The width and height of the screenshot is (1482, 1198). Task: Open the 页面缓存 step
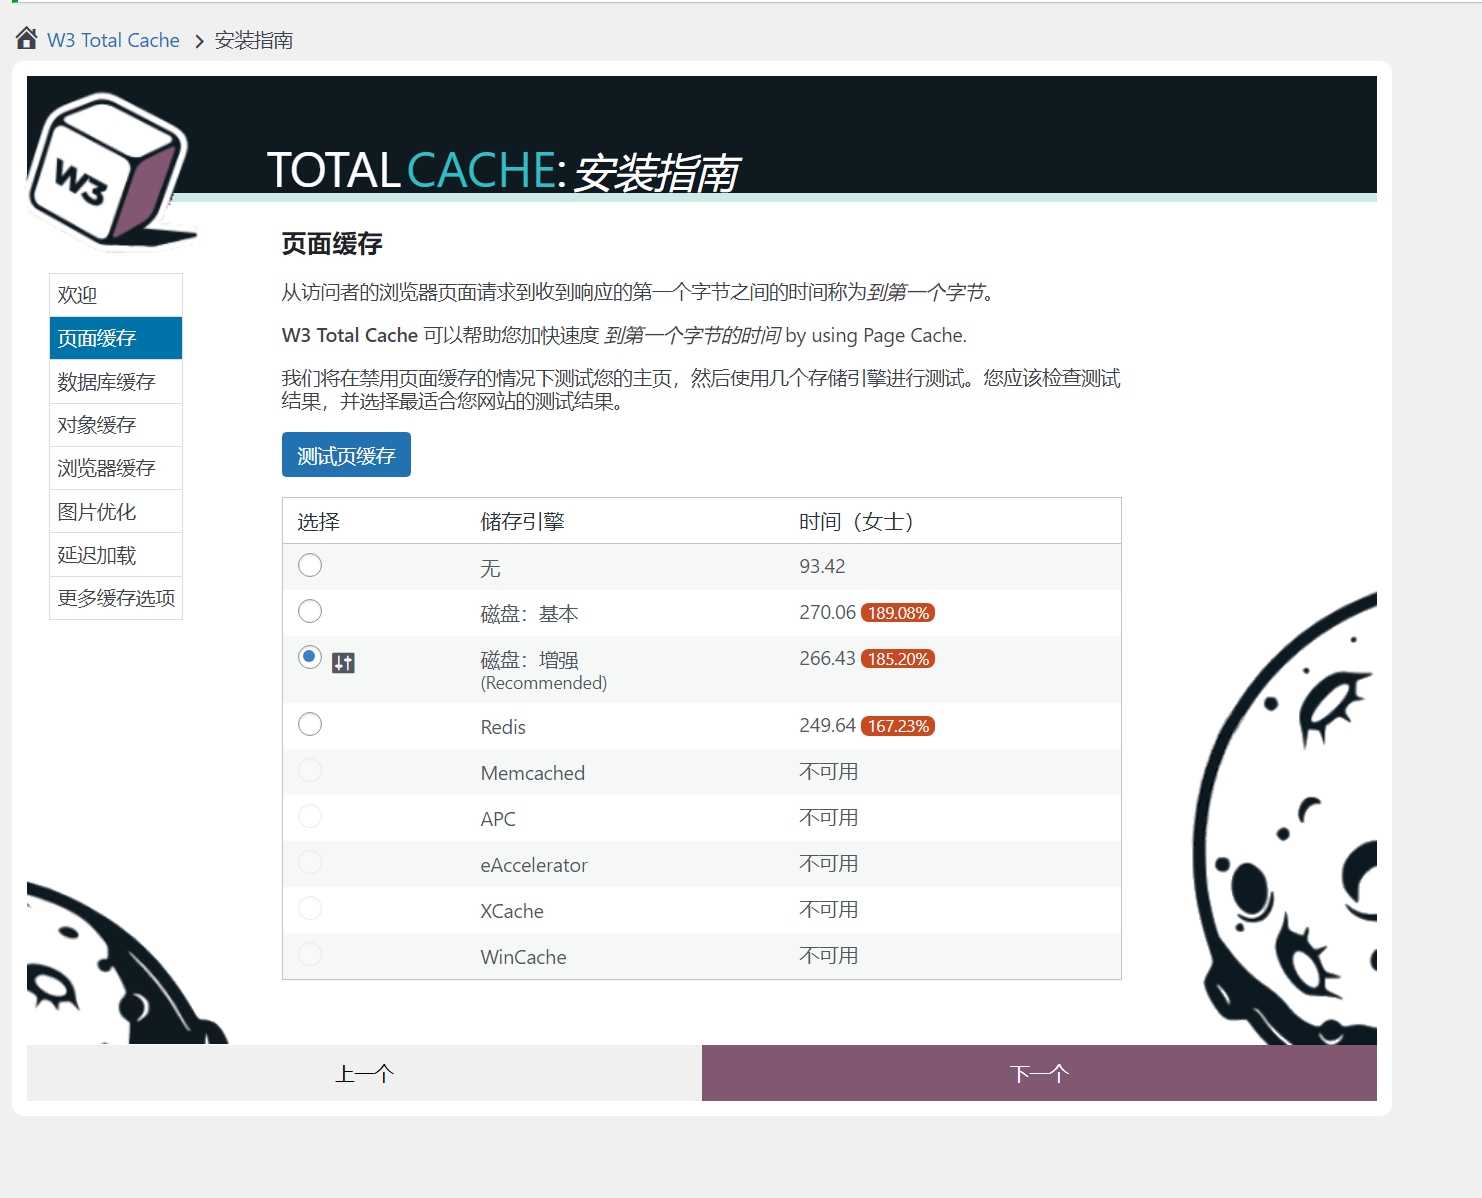[116, 338]
